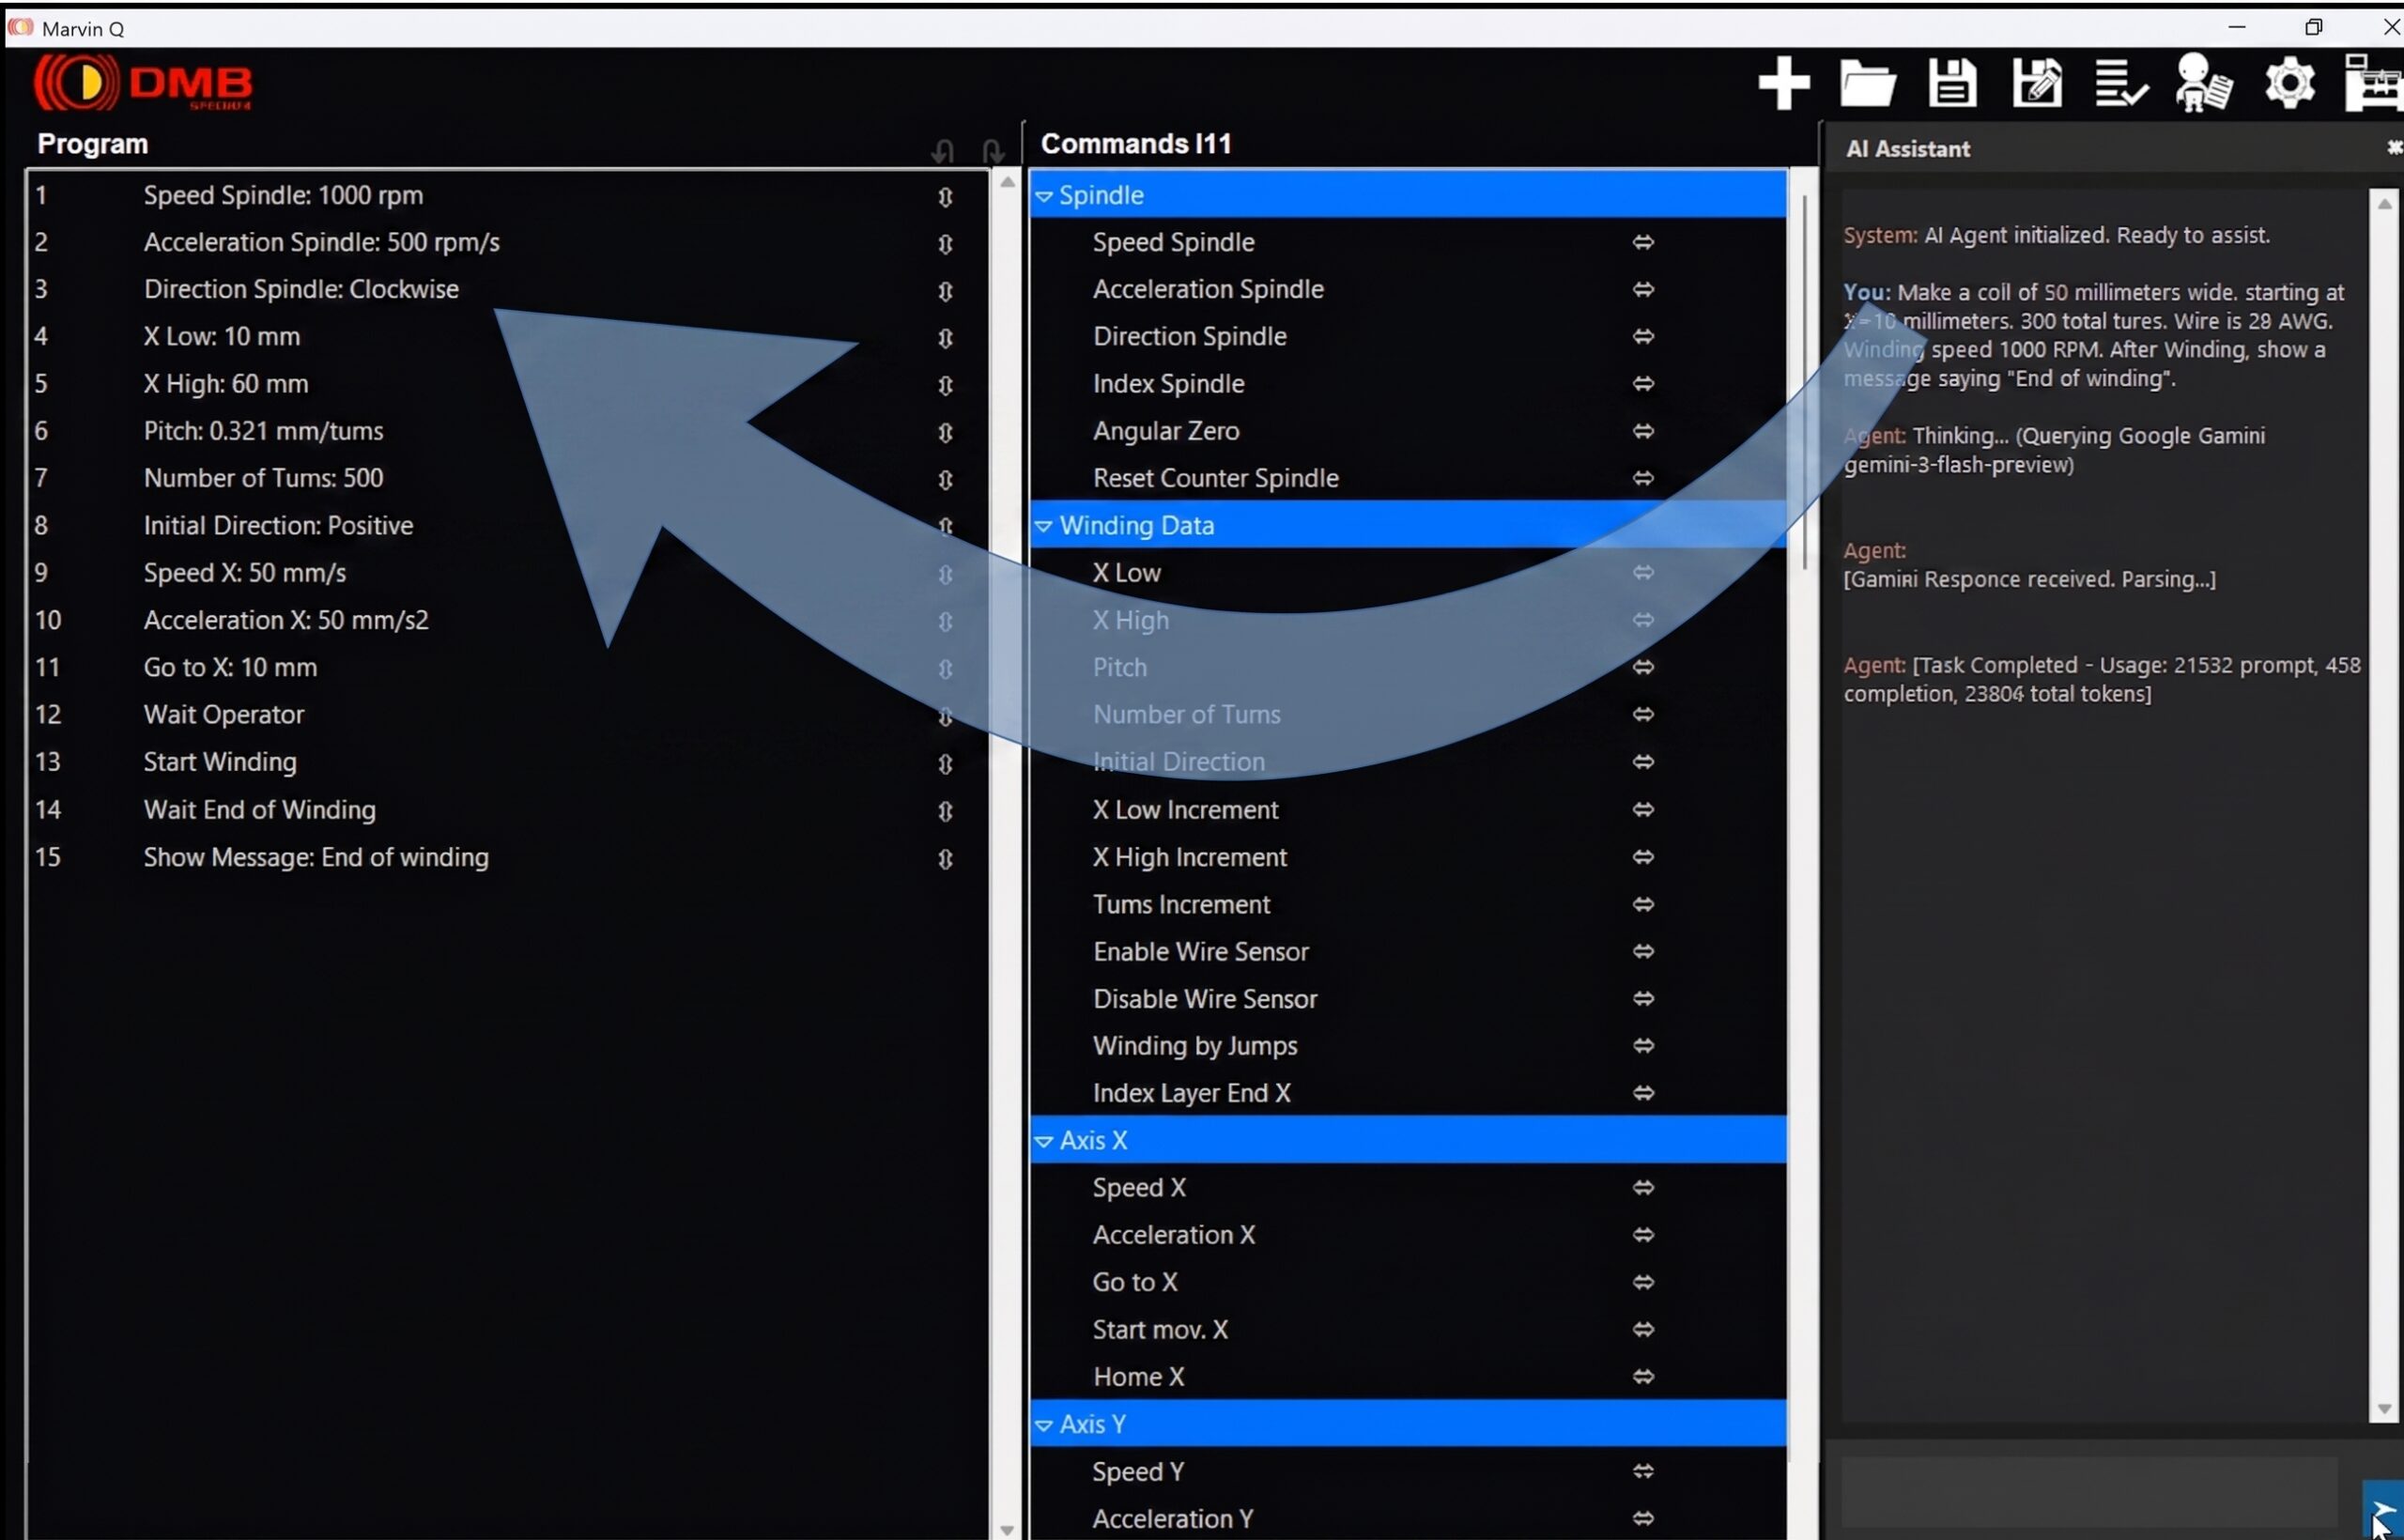Insert Speed Spindle command via arrow icon
2404x1540 pixels.
click(1643, 242)
